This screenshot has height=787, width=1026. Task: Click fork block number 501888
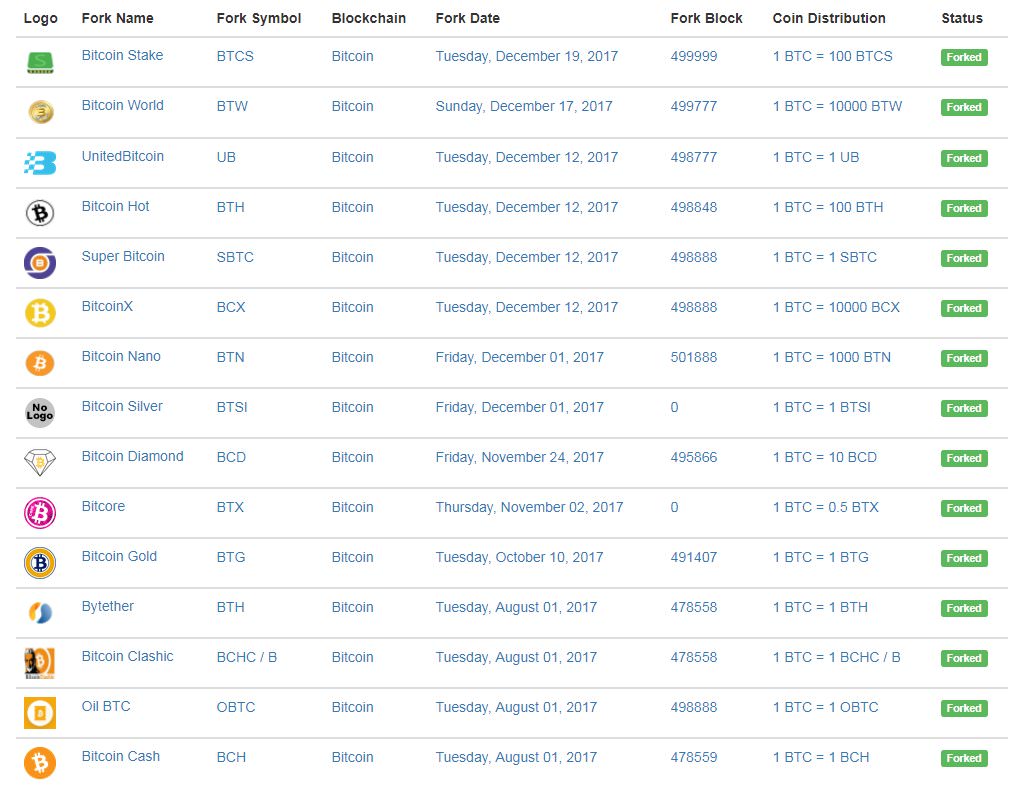694,357
